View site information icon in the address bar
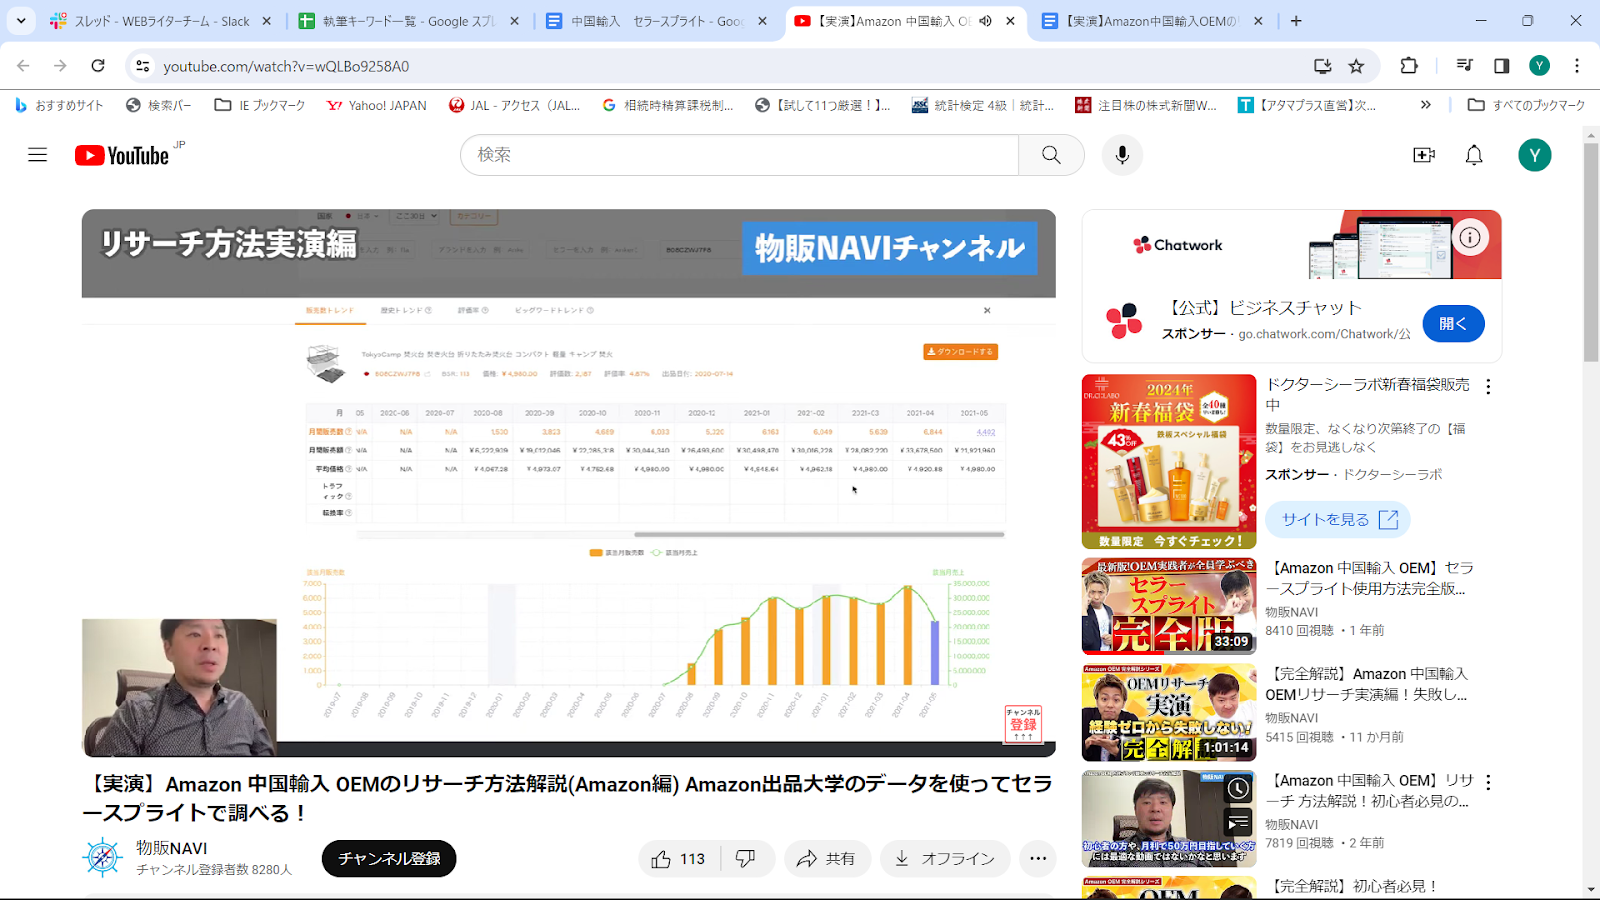The width and height of the screenshot is (1600, 900). [x=143, y=66]
